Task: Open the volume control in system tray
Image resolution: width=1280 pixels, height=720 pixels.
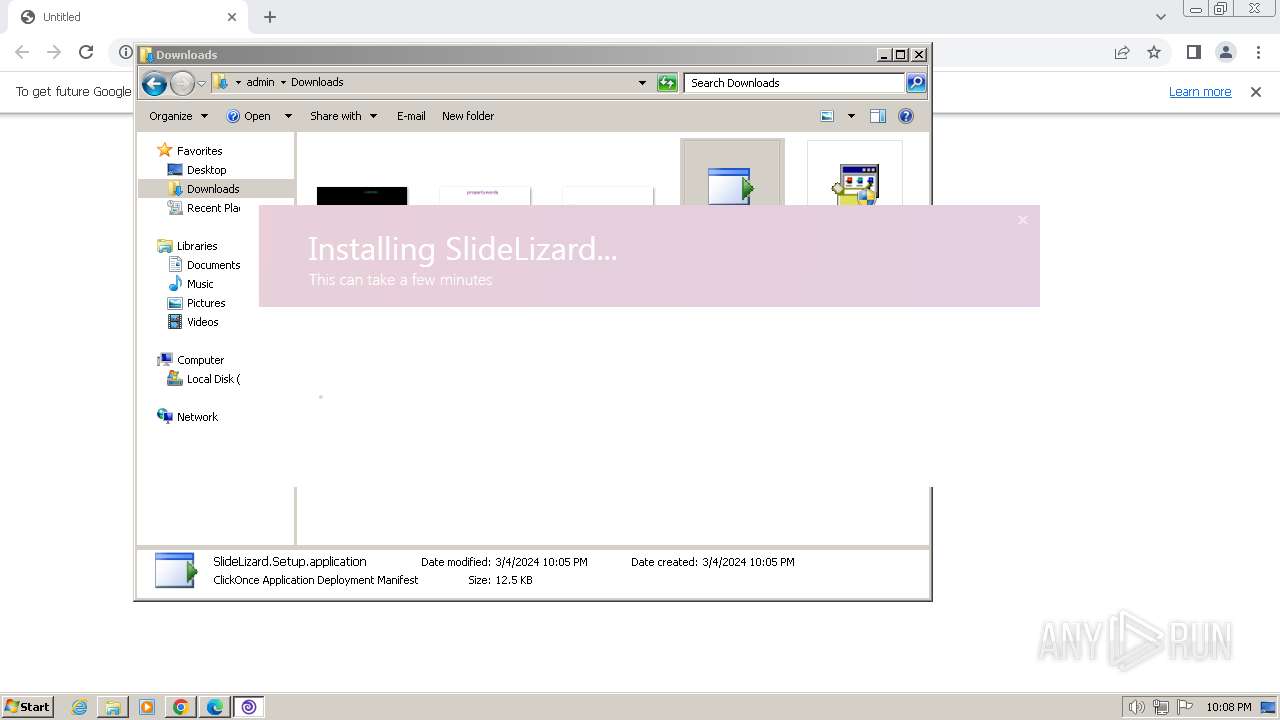Action: tap(1136, 707)
